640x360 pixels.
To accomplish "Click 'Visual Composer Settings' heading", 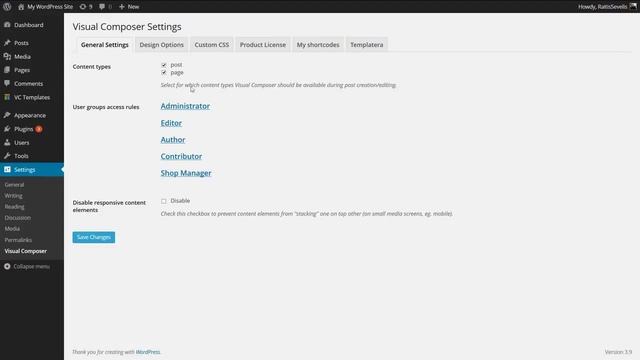I will click(127, 27).
